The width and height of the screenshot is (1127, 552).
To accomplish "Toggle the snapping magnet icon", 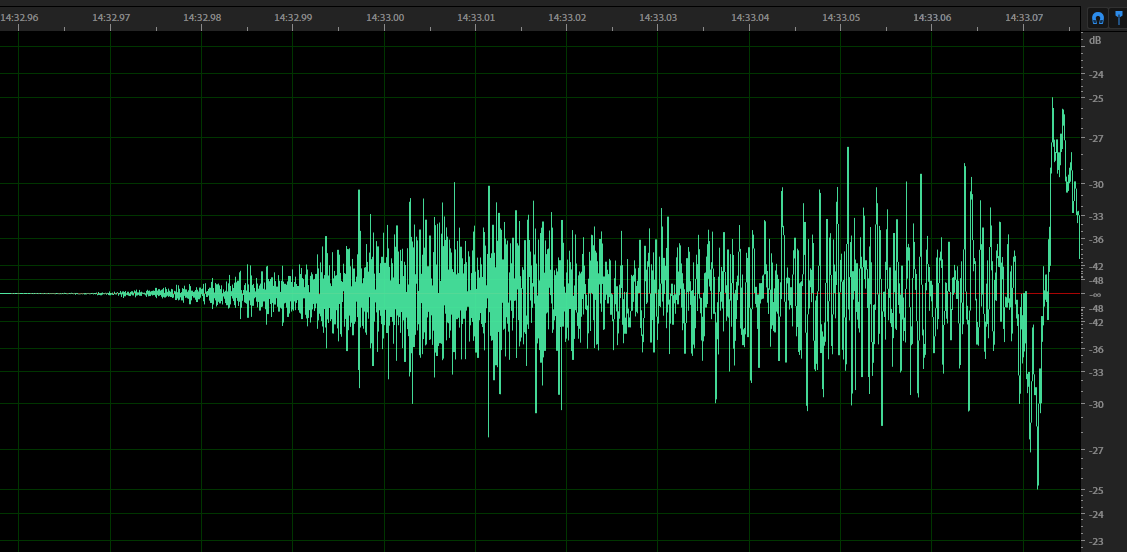I will point(1097,17).
